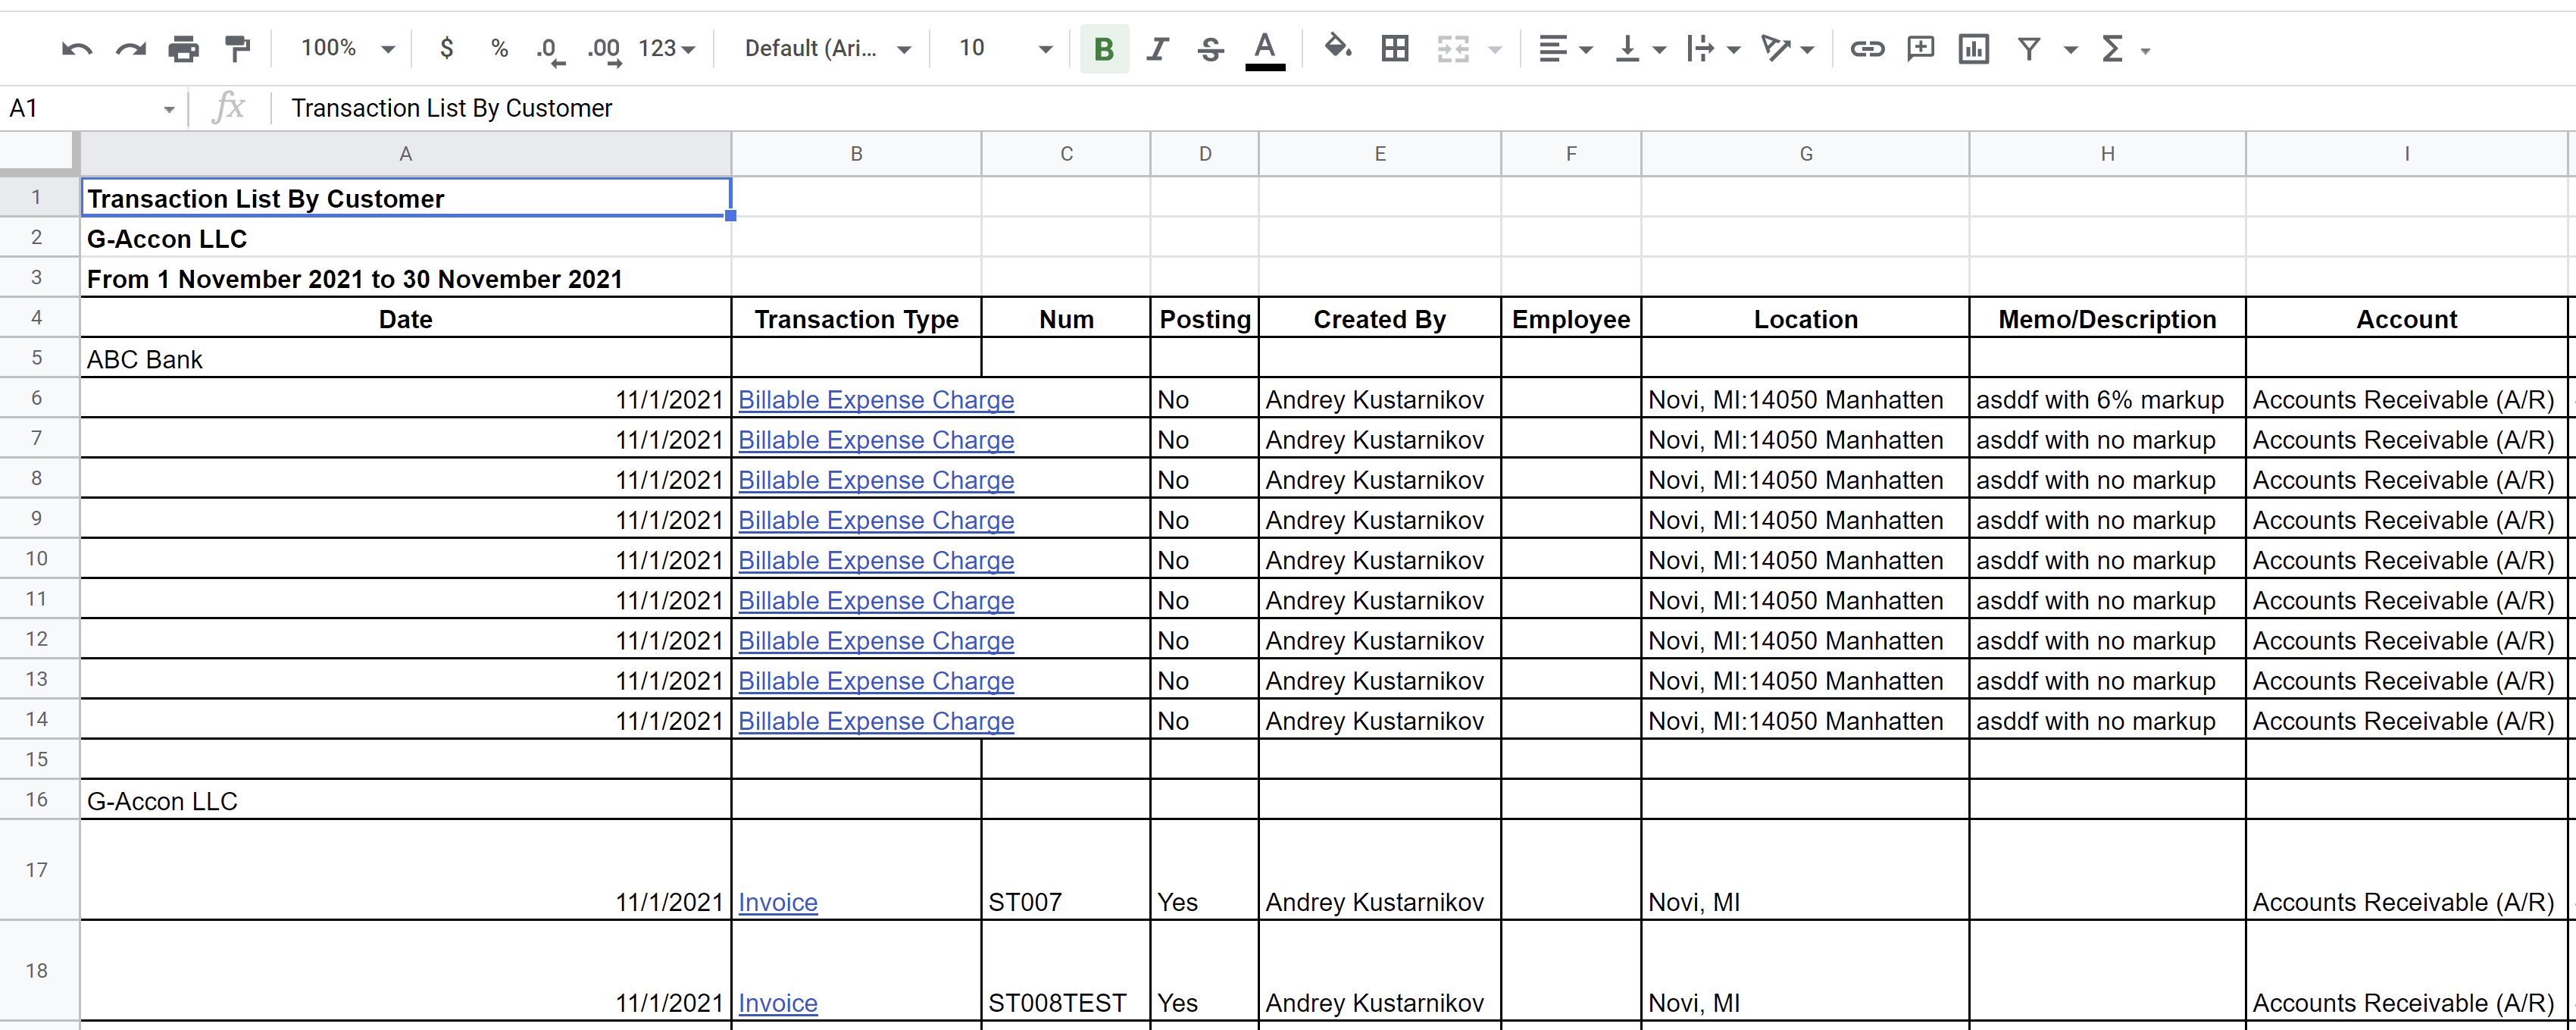Click the Undo icon
The width and height of the screenshot is (2576, 1030).
tap(77, 49)
